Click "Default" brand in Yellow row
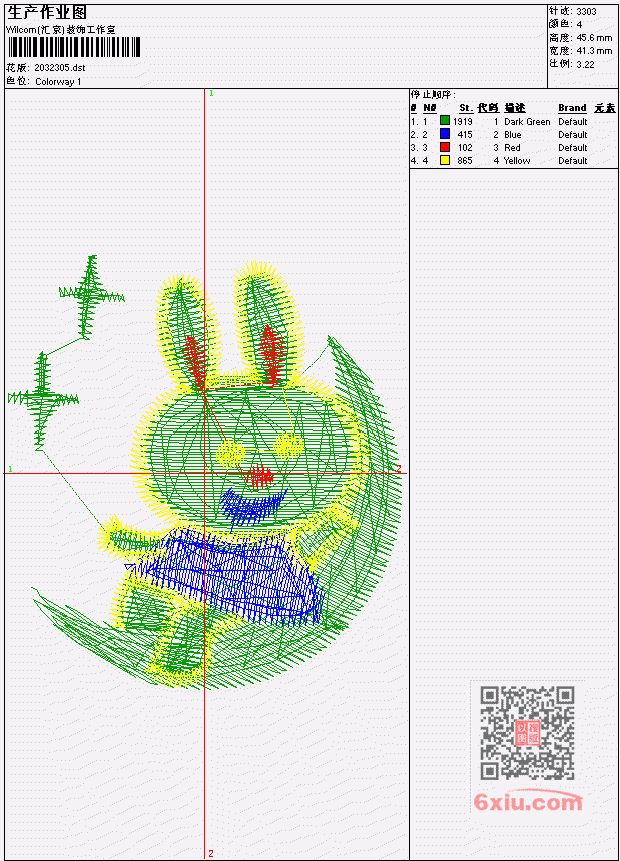 [573, 160]
